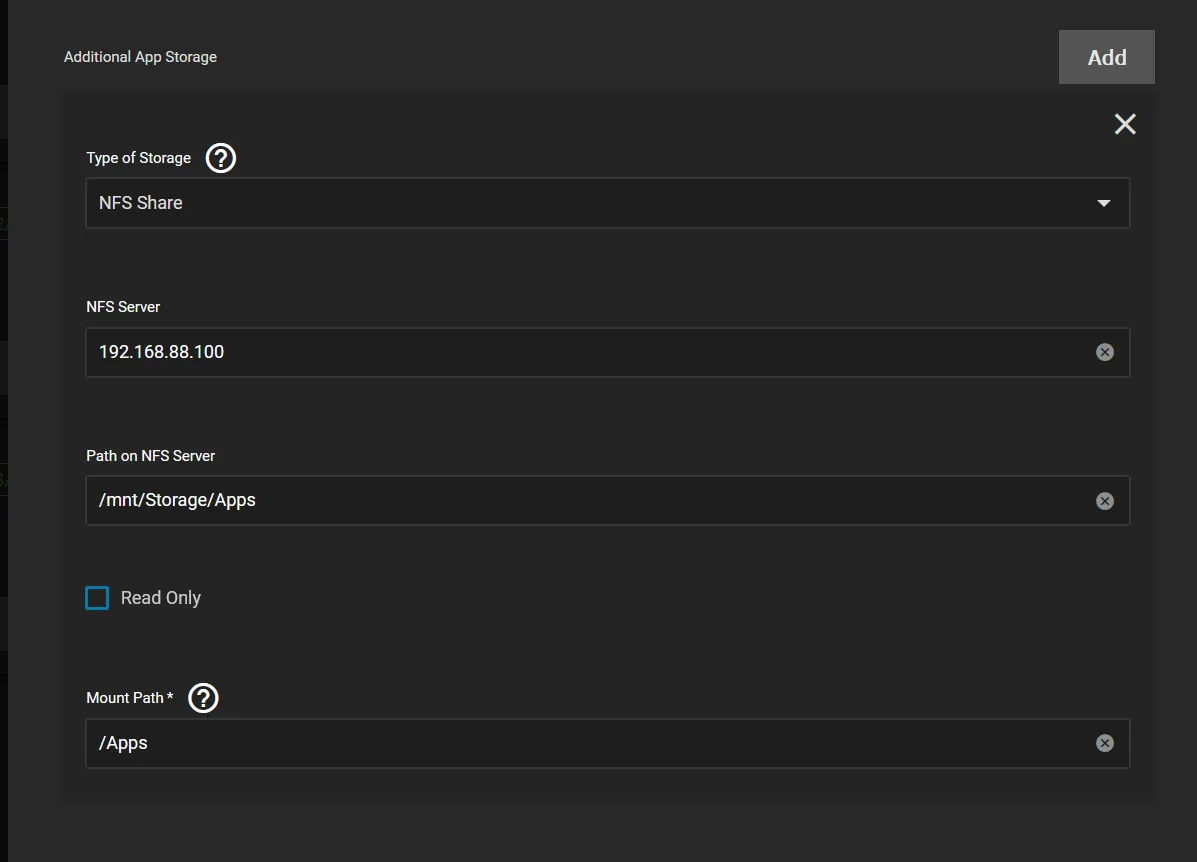Clear the Mount Path field value
The height and width of the screenshot is (862, 1197).
1104,743
